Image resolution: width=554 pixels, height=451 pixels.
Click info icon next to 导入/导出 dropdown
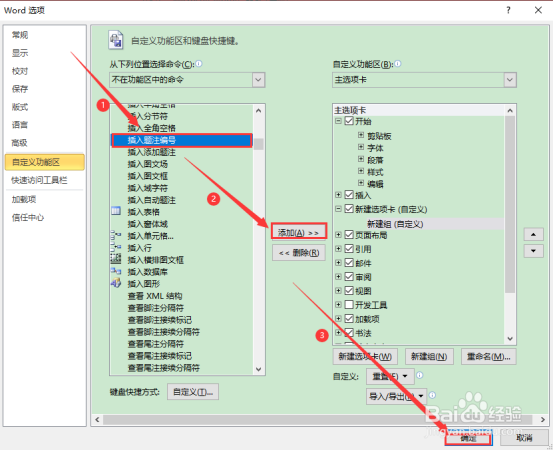[432, 395]
